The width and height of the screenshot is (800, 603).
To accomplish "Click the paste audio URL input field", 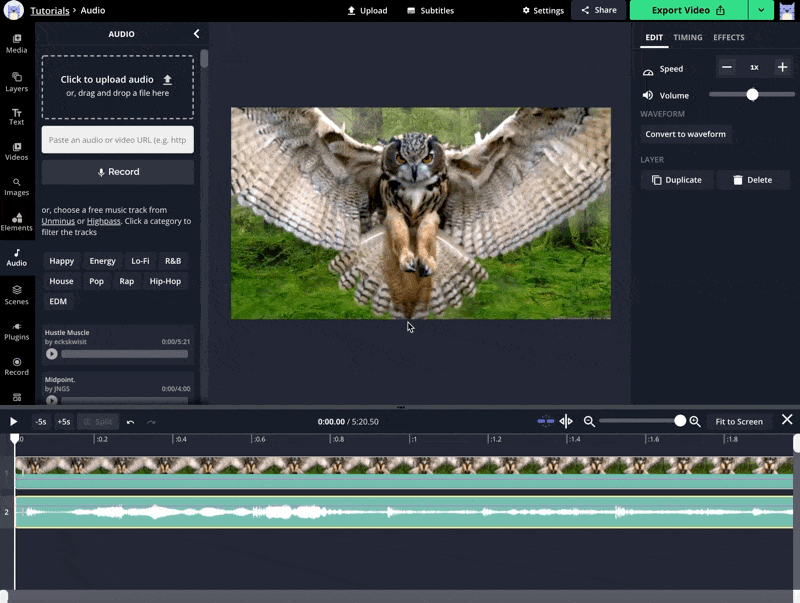I will tap(118, 140).
